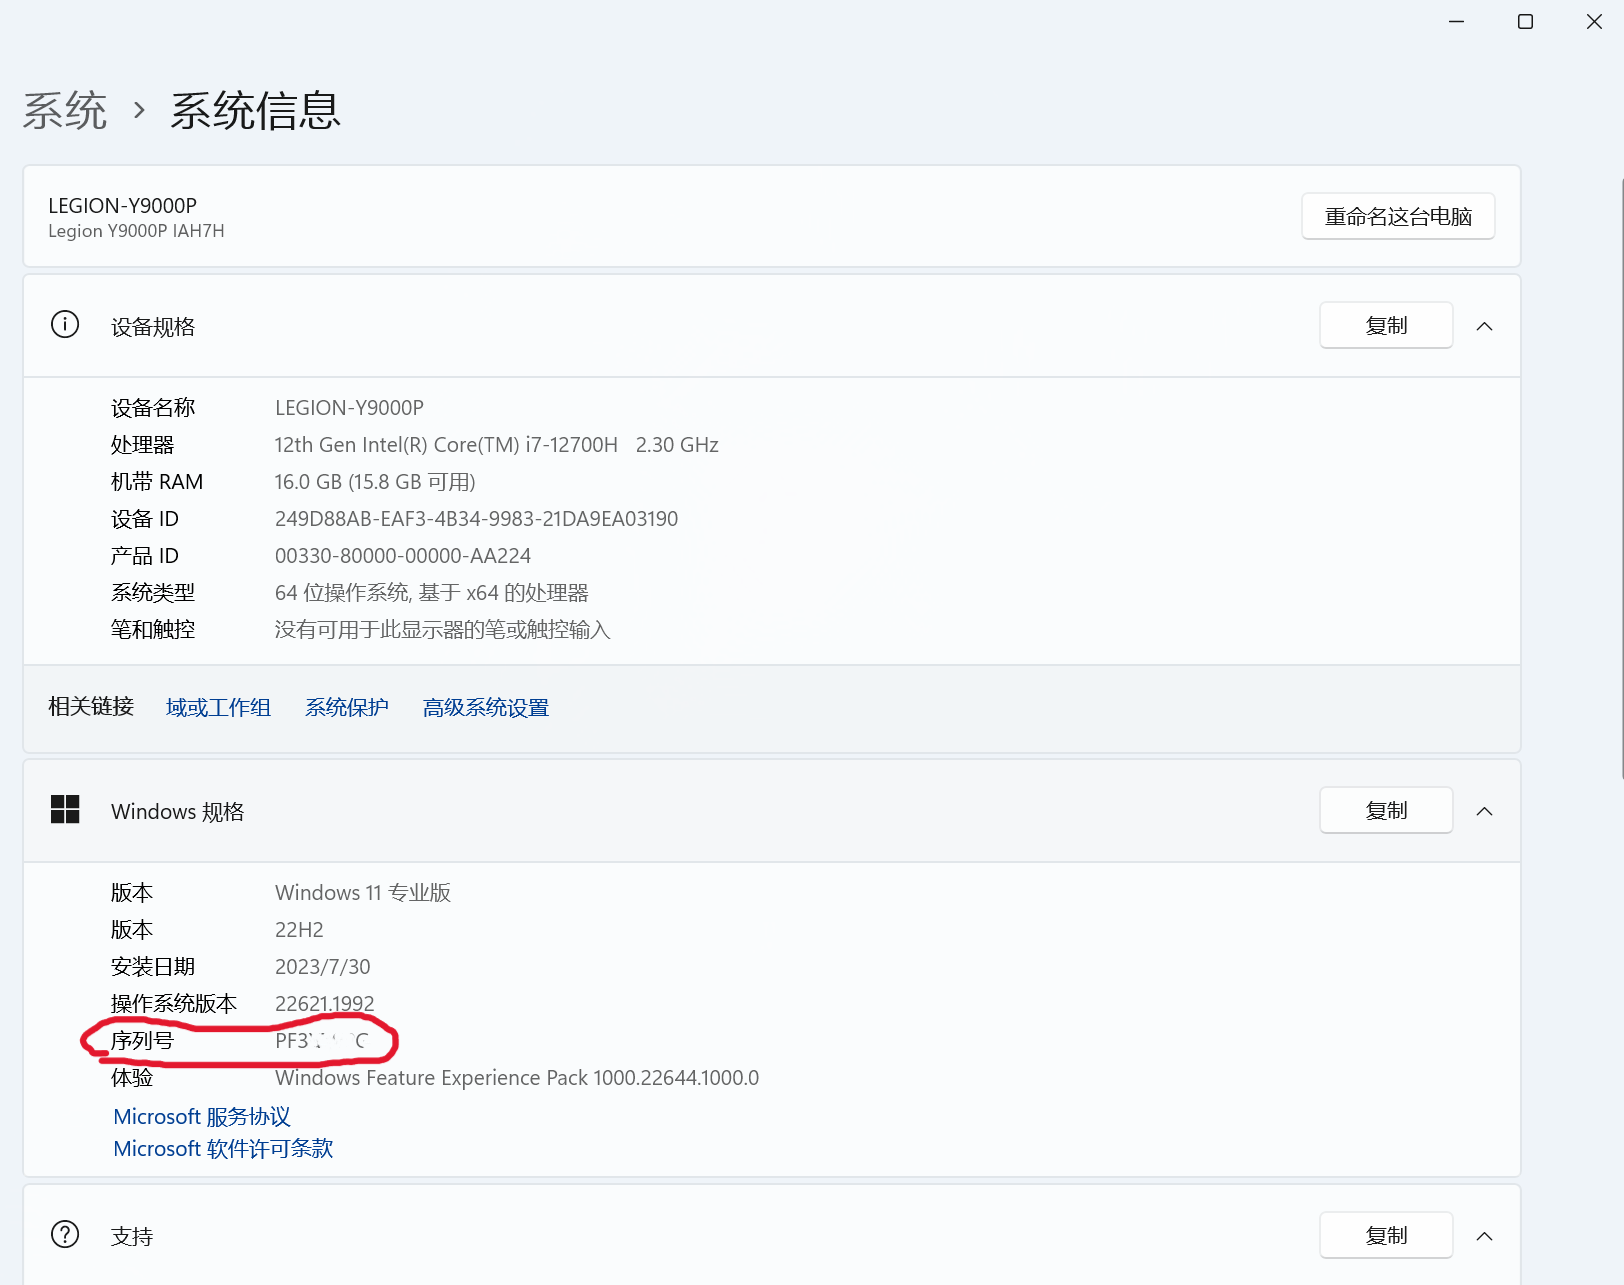Open 域或工作组 link
Image resolution: width=1624 pixels, height=1285 pixels.
coord(218,708)
